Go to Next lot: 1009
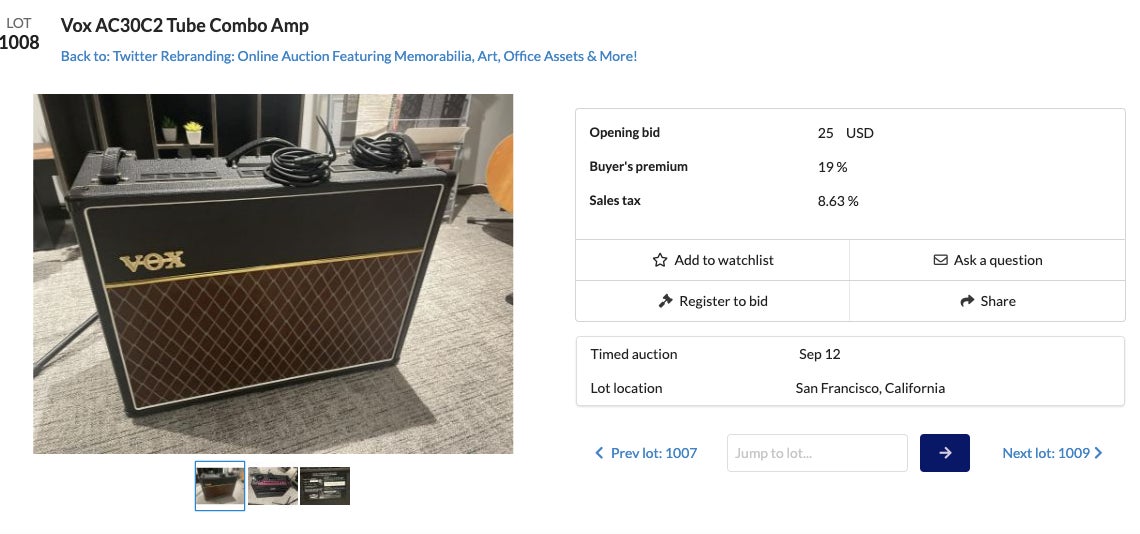This screenshot has height=534, width=1140. click(x=1045, y=453)
